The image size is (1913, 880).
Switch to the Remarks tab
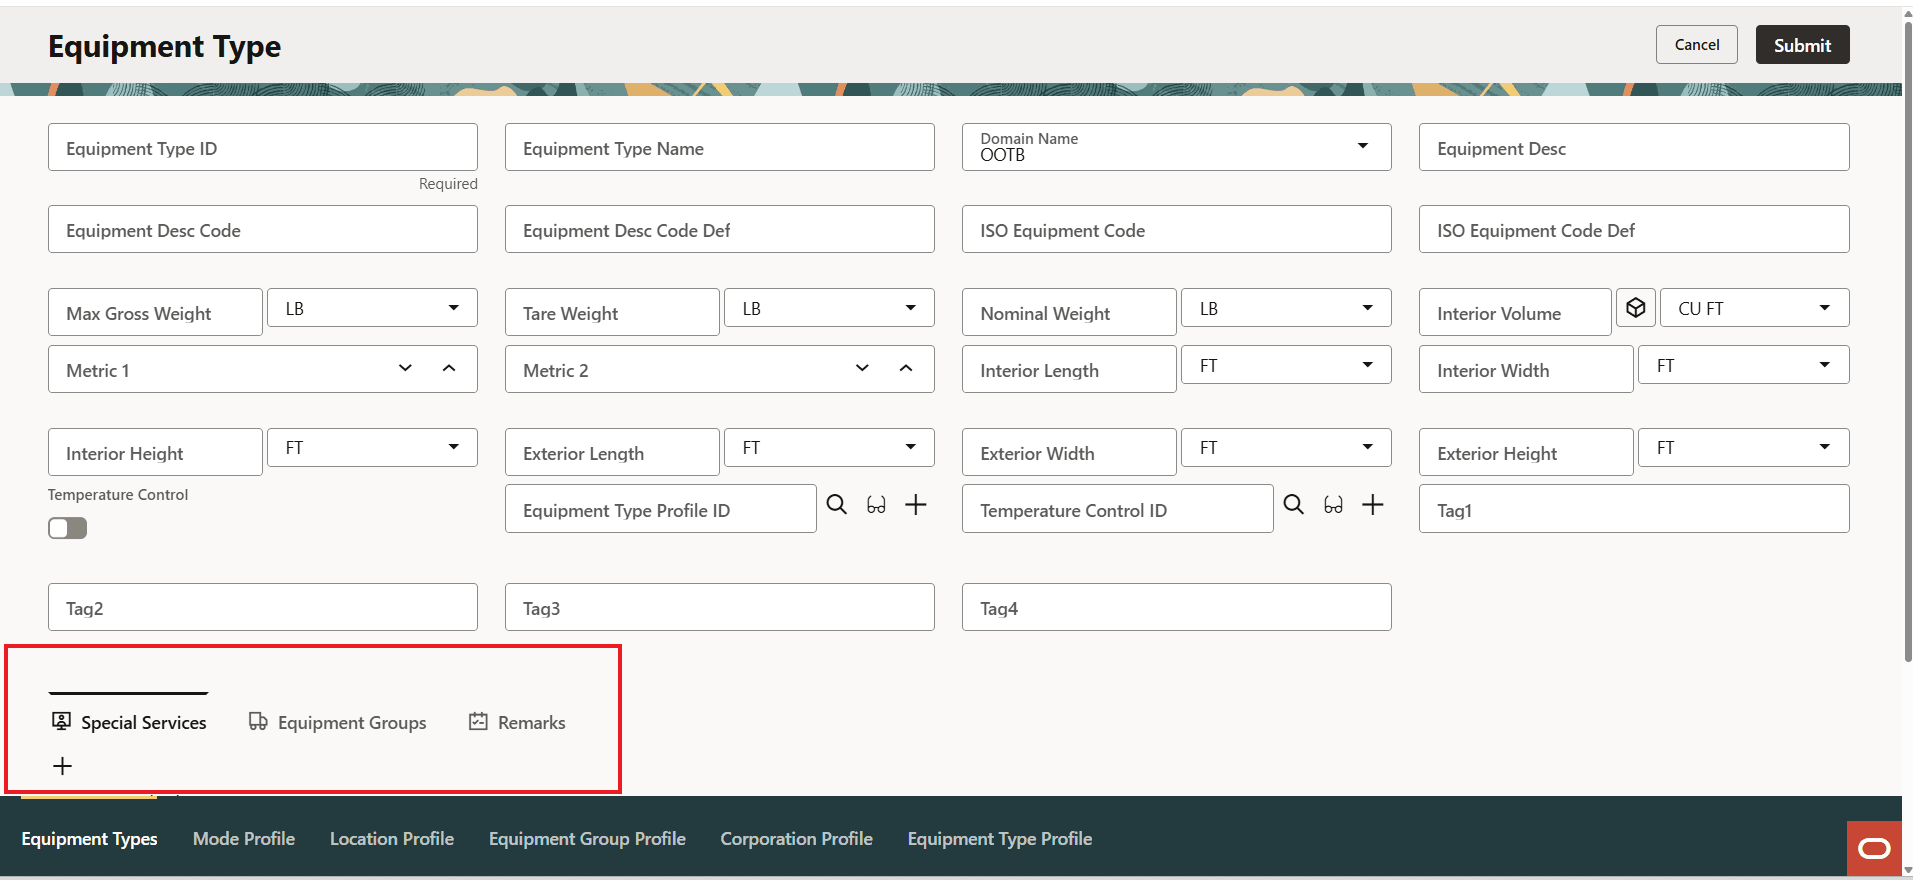[x=517, y=722]
